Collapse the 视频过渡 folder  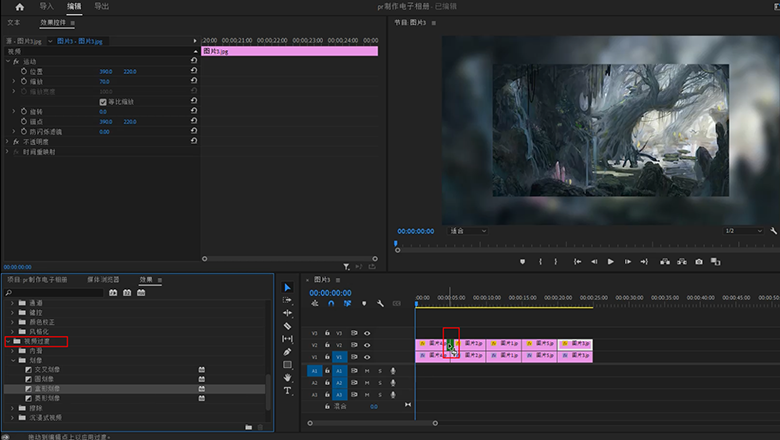8,341
